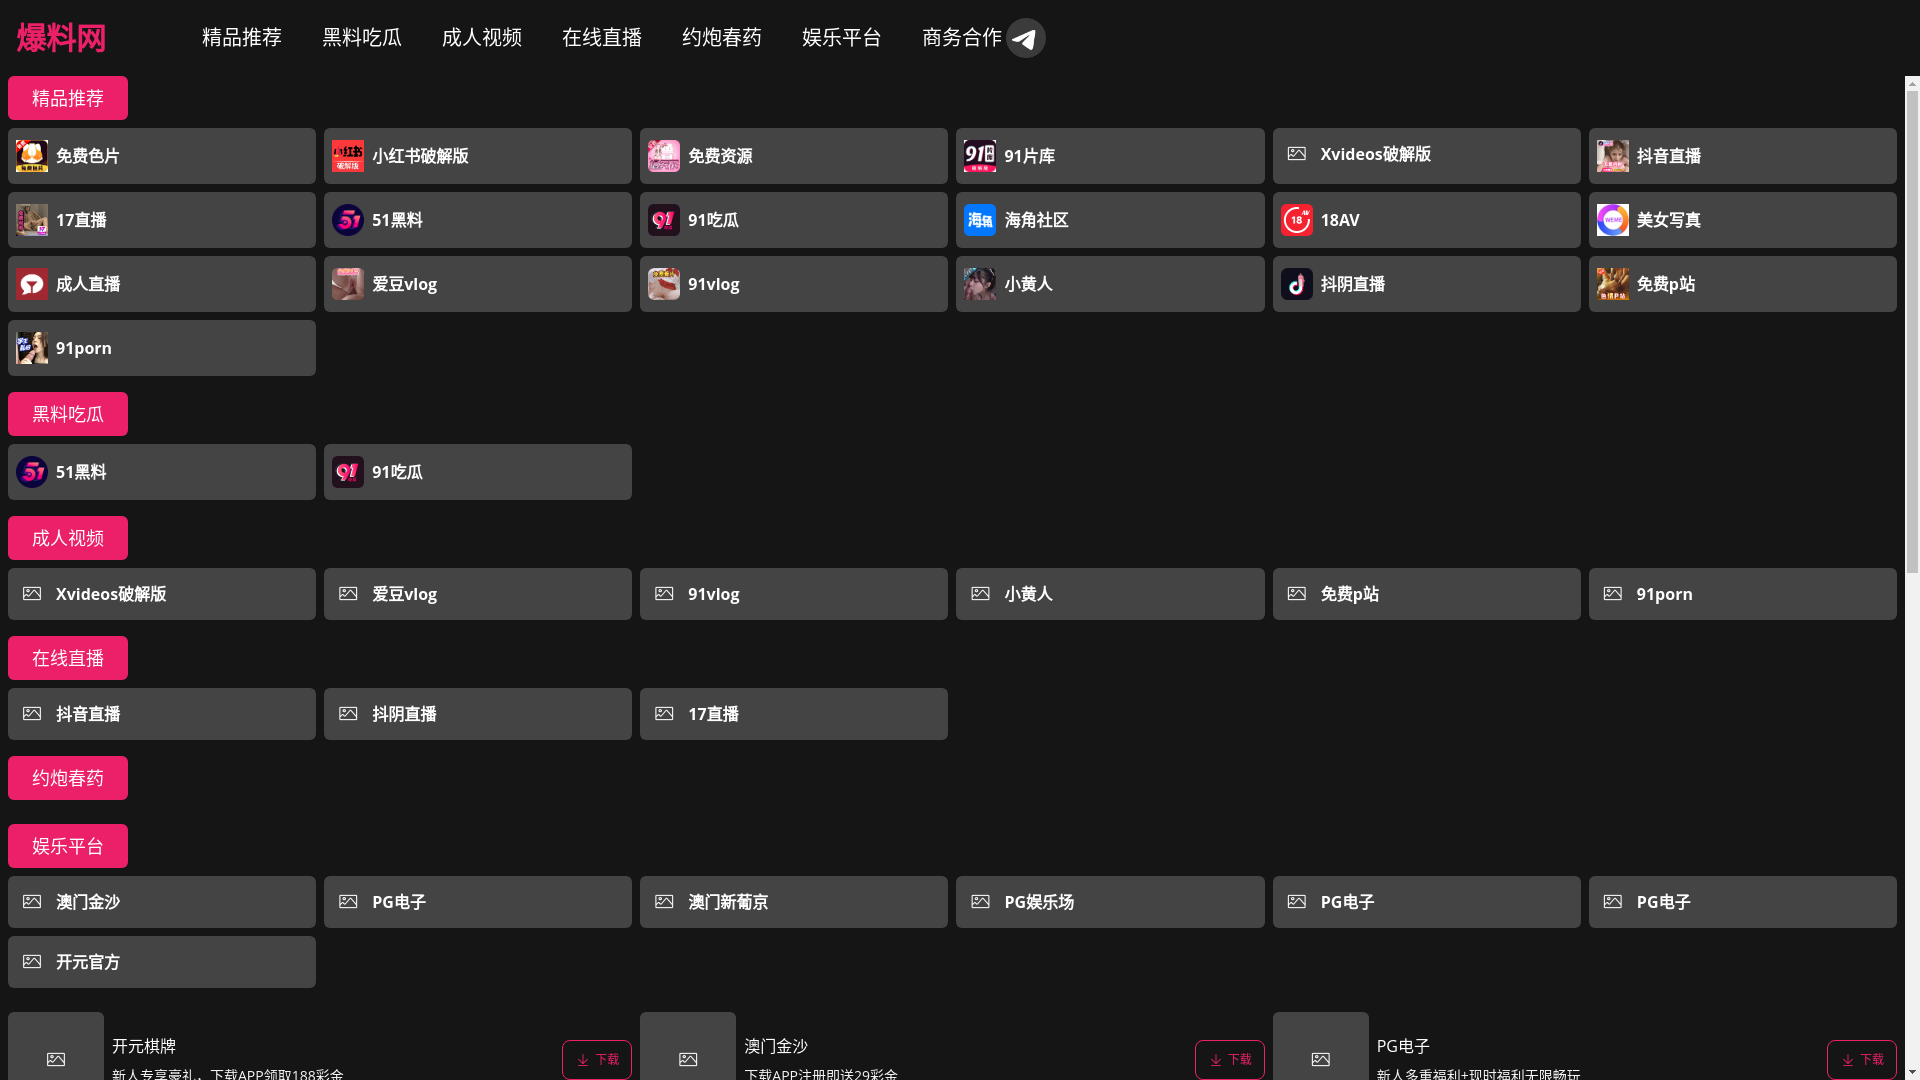The image size is (1920, 1080).
Task: Open 免费p站 link under 成人视频 section
Action: pyautogui.click(x=1427, y=594)
